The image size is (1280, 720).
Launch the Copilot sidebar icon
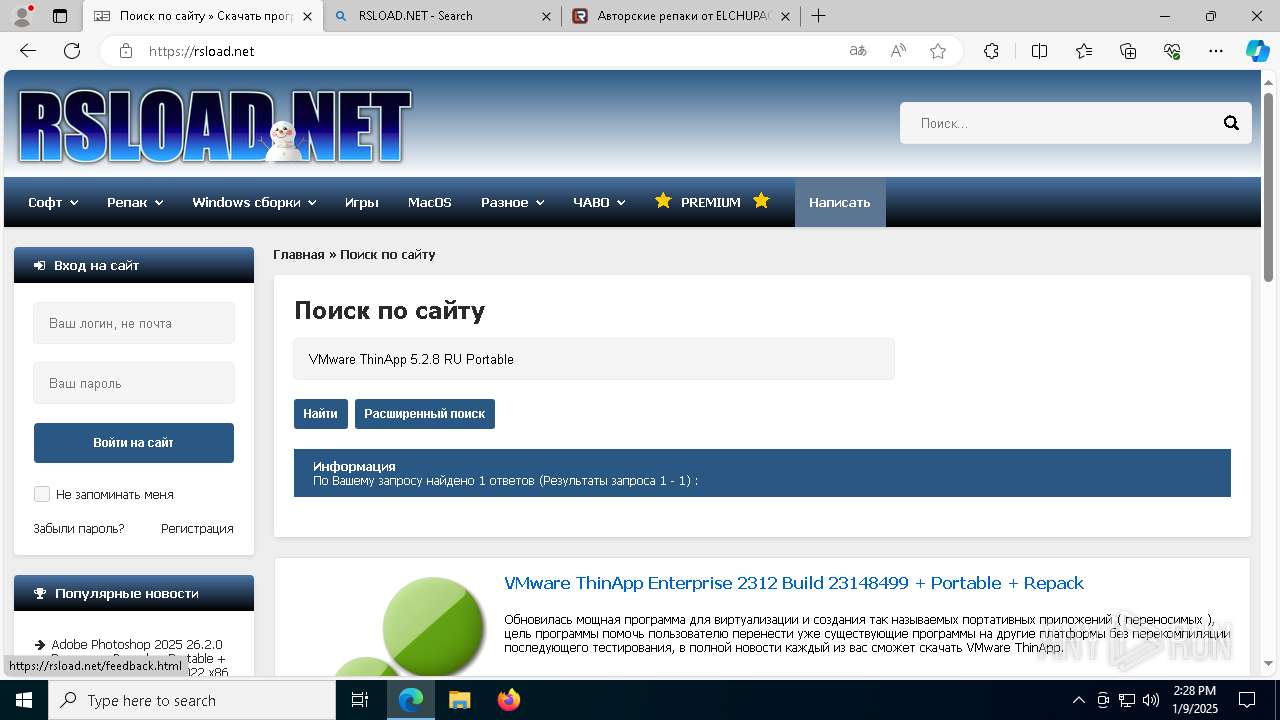pyautogui.click(x=1257, y=51)
